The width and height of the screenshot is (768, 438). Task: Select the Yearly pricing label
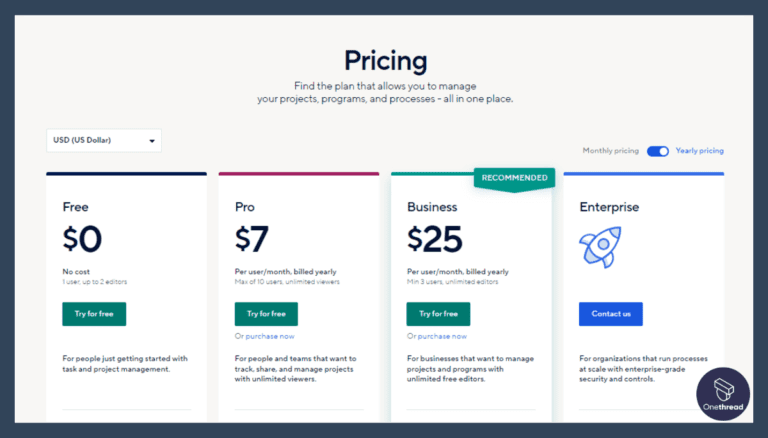pyautogui.click(x=699, y=151)
